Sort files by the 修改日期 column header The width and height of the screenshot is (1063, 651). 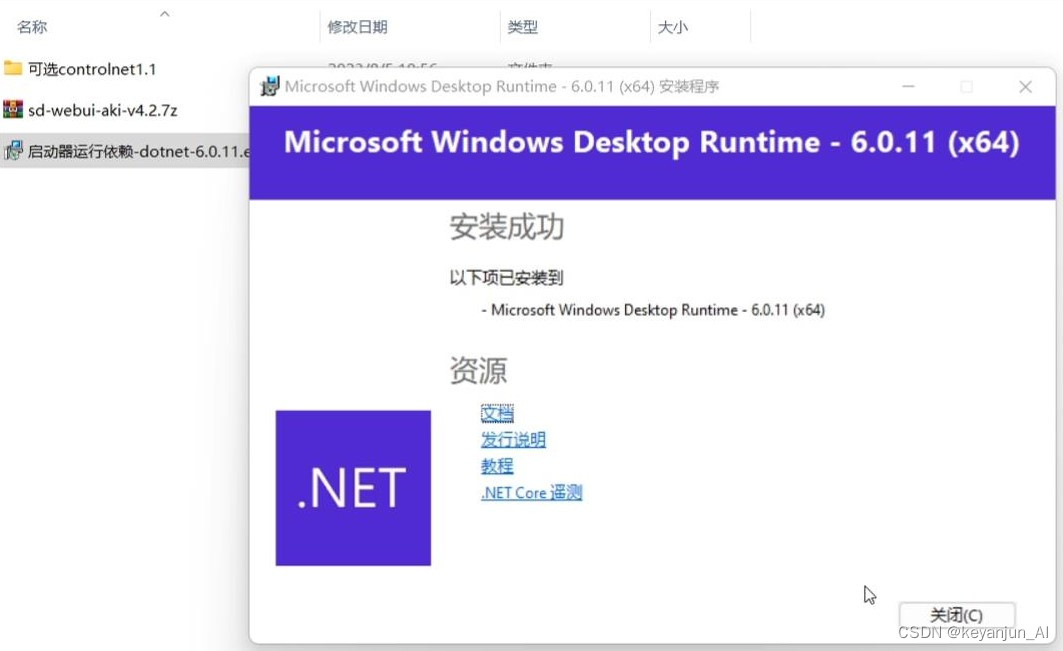pyautogui.click(x=357, y=27)
